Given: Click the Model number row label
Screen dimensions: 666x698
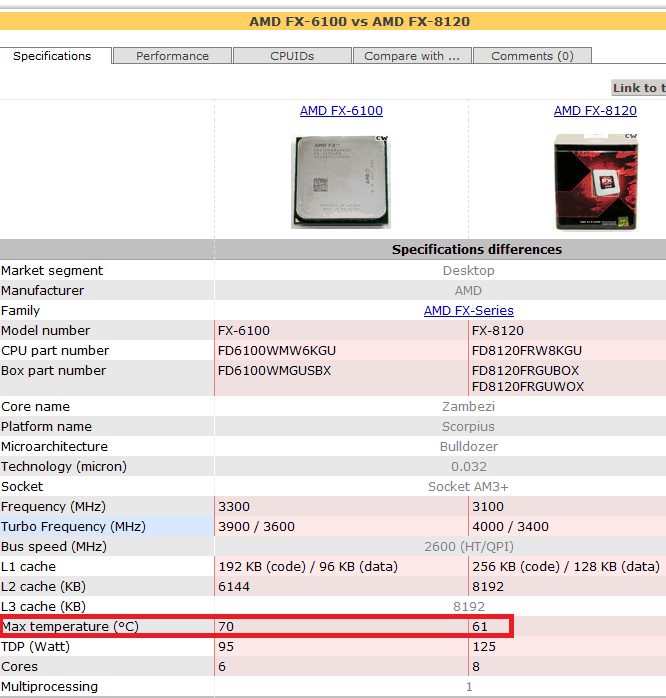Looking at the screenshot, I should [45, 330].
